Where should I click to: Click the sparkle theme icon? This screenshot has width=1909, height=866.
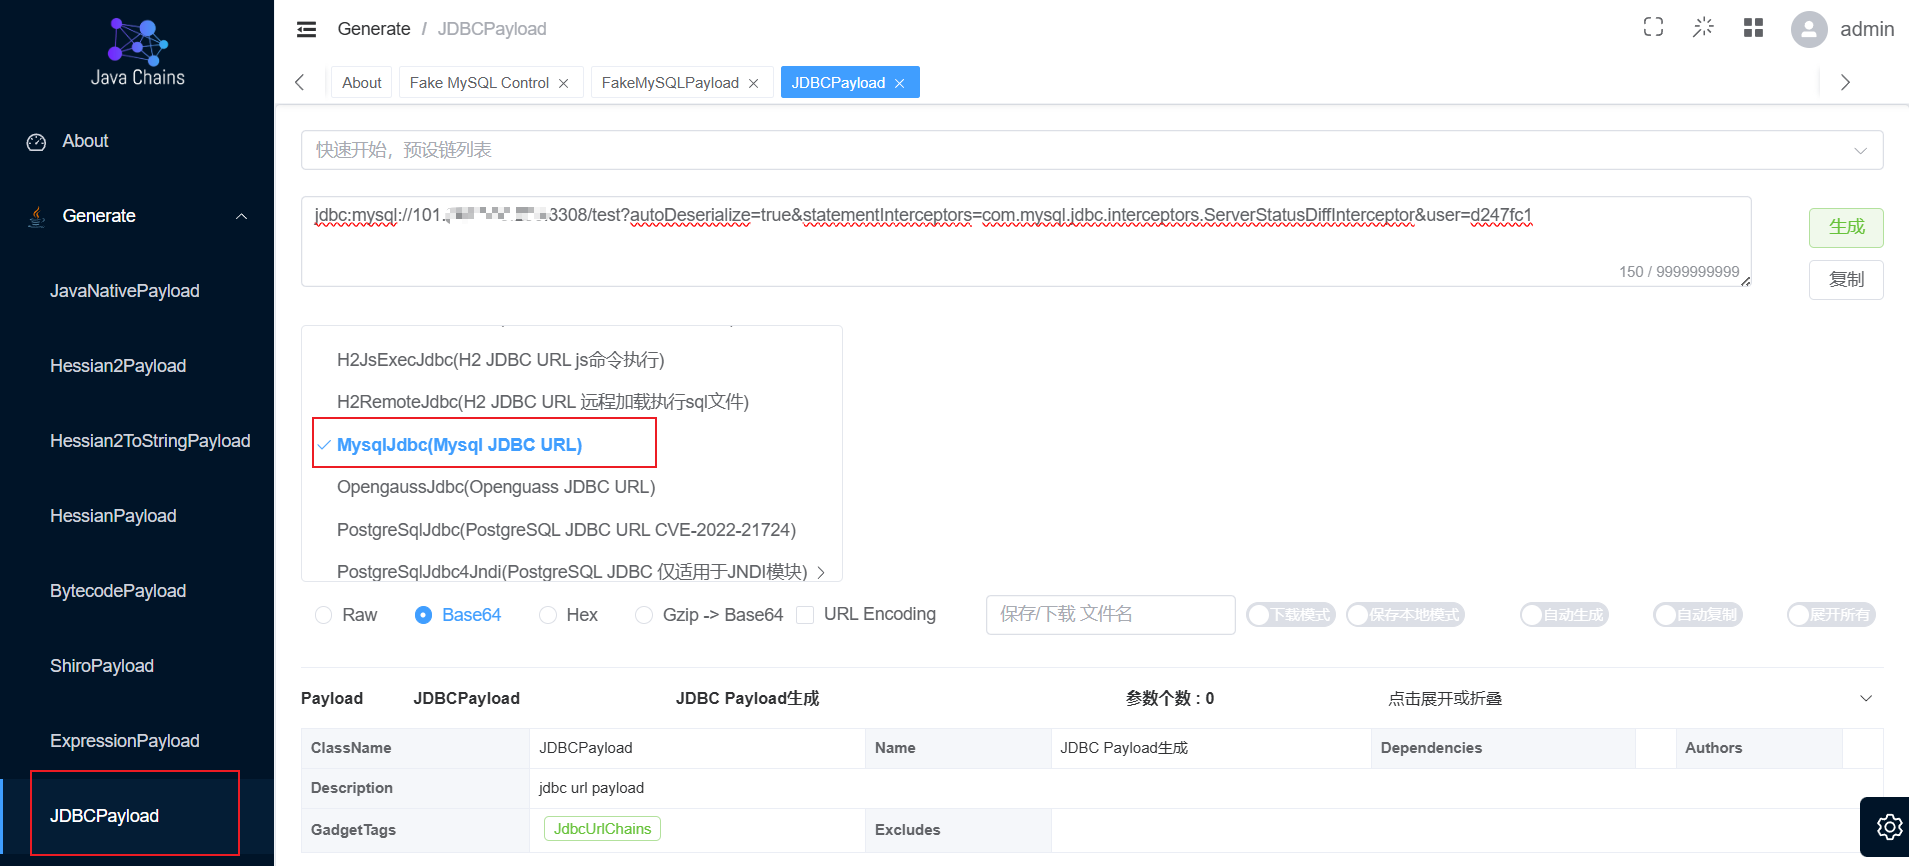click(1703, 27)
